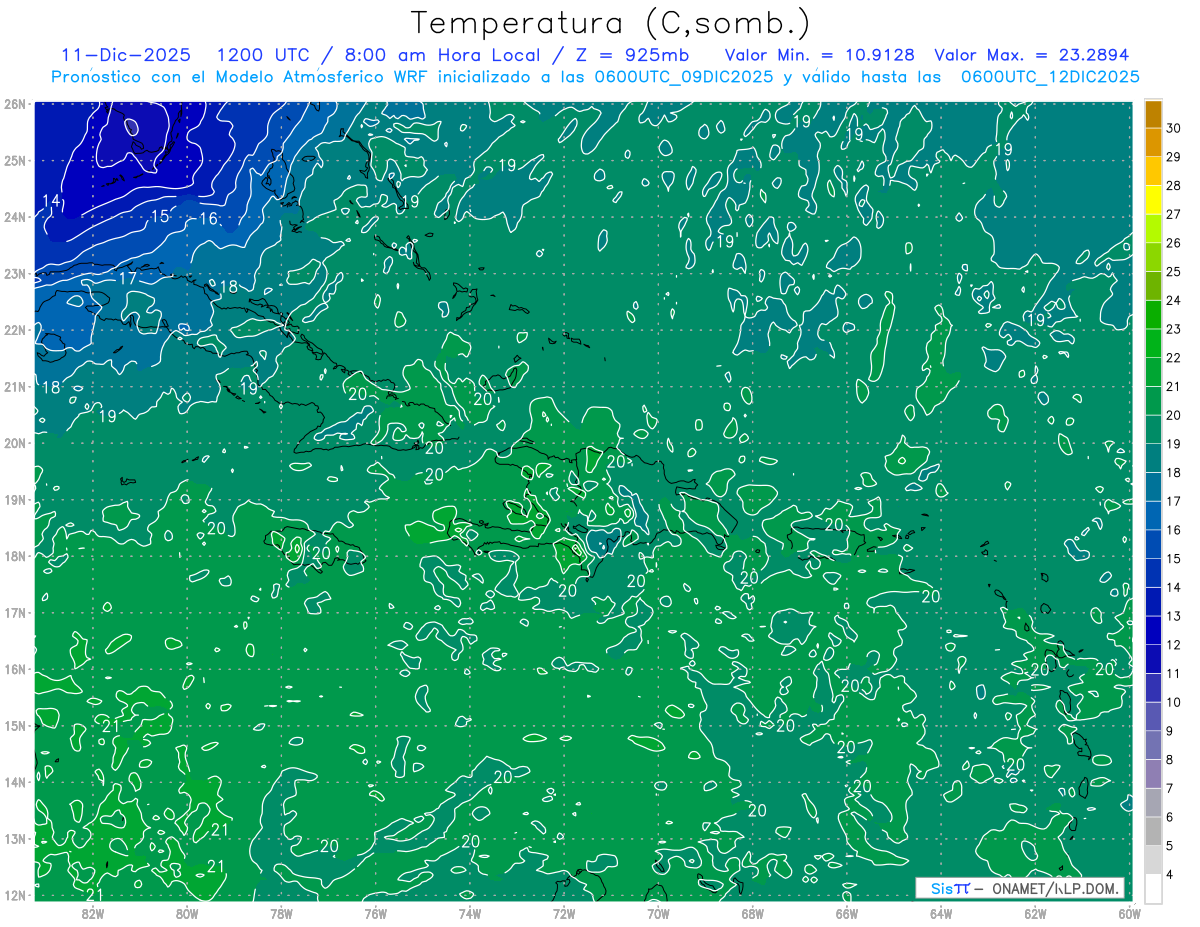The height and width of the screenshot is (927, 1200).
Task: Click the 15N latitude axis label
Action: pos(15,725)
